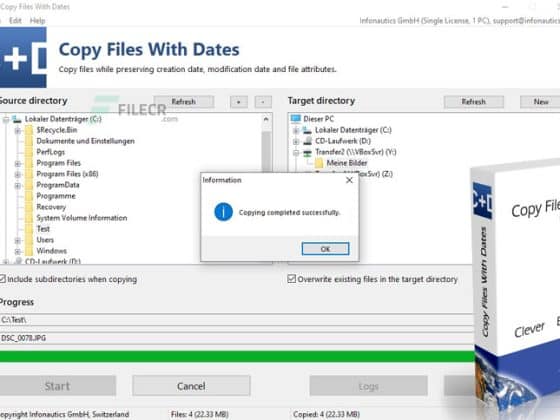
Task: Toggle Overwrite existing files in target directory
Action: 292,279
